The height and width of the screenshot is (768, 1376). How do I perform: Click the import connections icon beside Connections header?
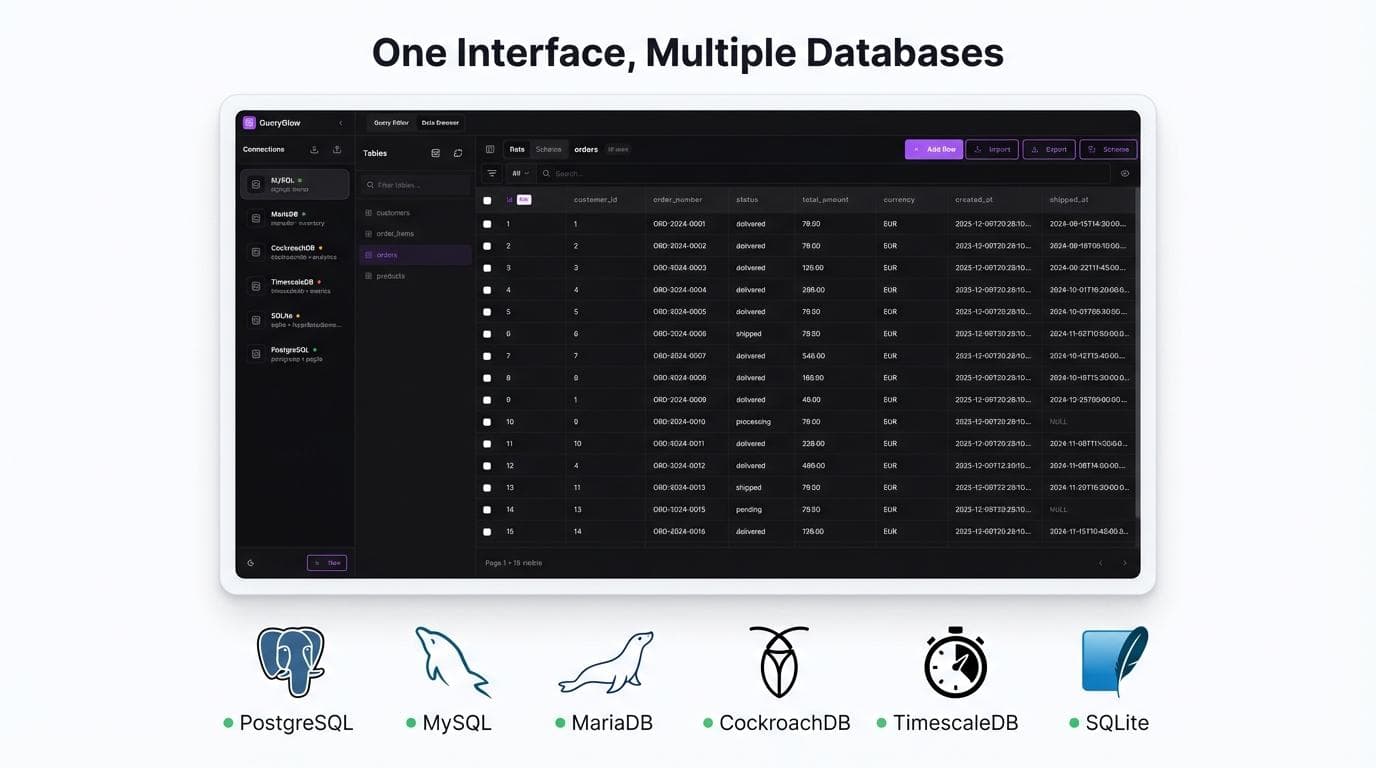point(313,149)
